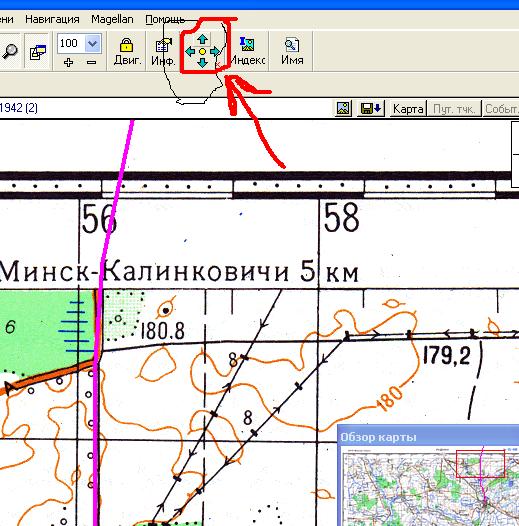Switch to the Карта tab
Image resolution: width=519 pixels, height=526 pixels.
tap(408, 109)
